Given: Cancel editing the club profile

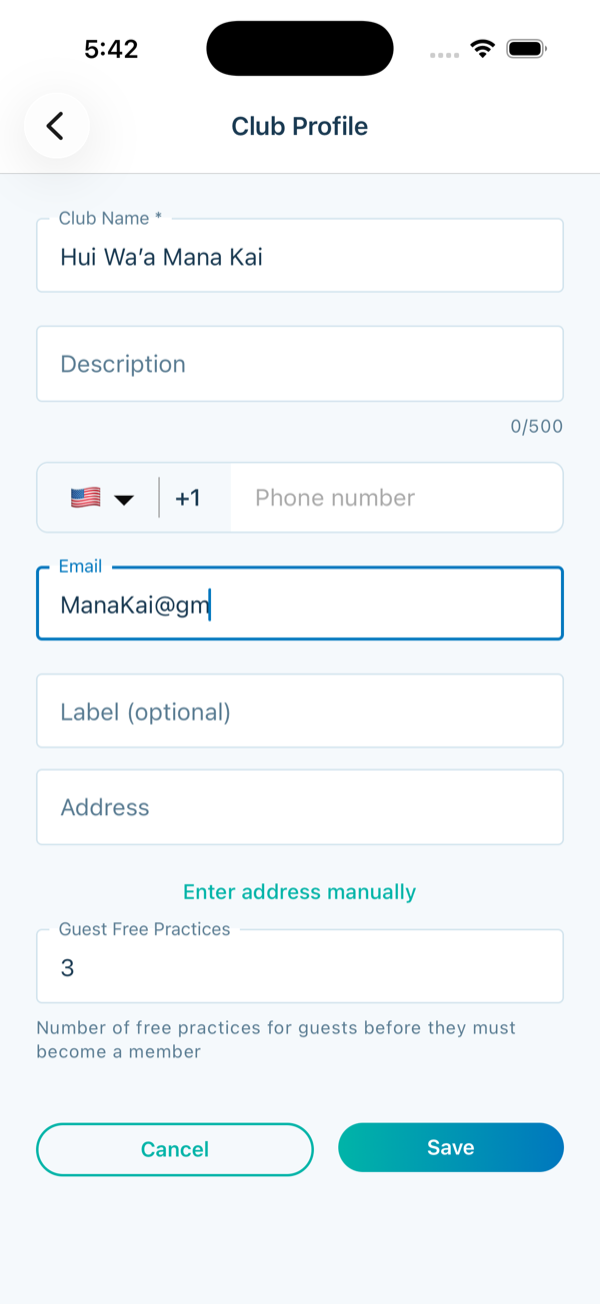Looking at the screenshot, I should (175, 1149).
